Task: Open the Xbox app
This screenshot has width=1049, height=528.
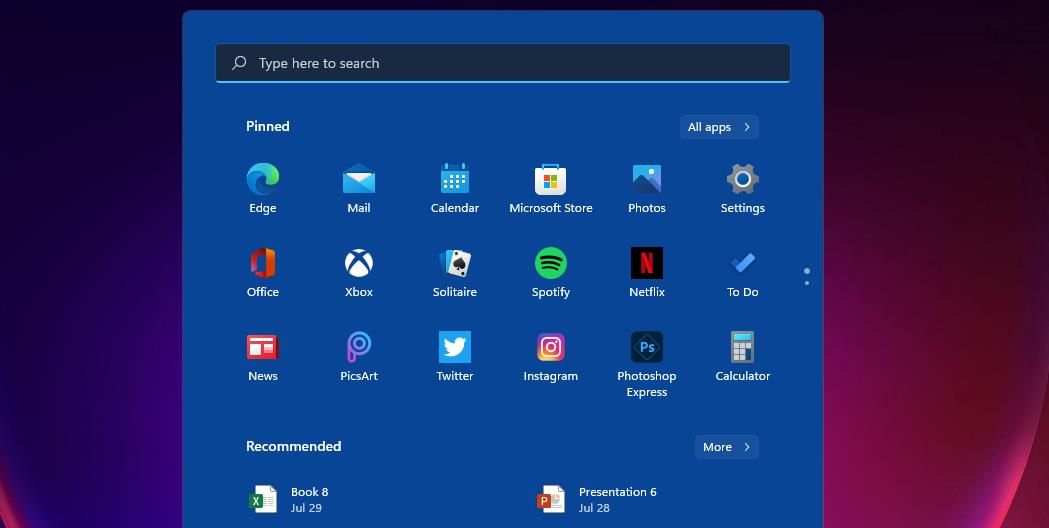Action: pyautogui.click(x=359, y=272)
